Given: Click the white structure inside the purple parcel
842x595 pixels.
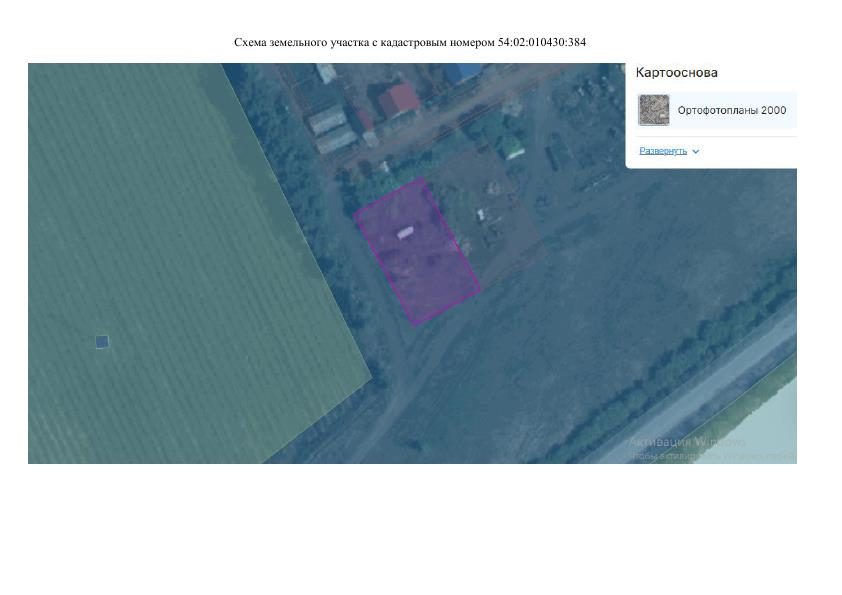Looking at the screenshot, I should [405, 233].
